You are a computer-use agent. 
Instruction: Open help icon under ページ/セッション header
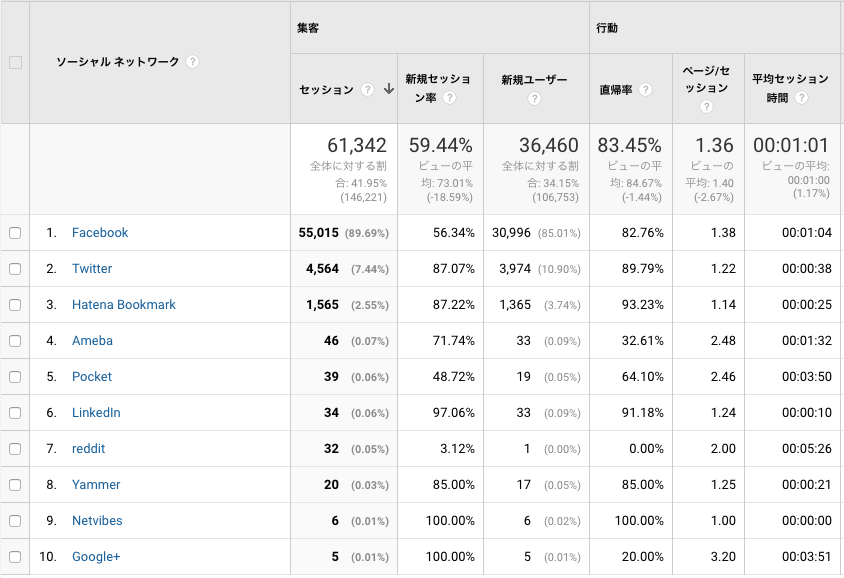[706, 107]
